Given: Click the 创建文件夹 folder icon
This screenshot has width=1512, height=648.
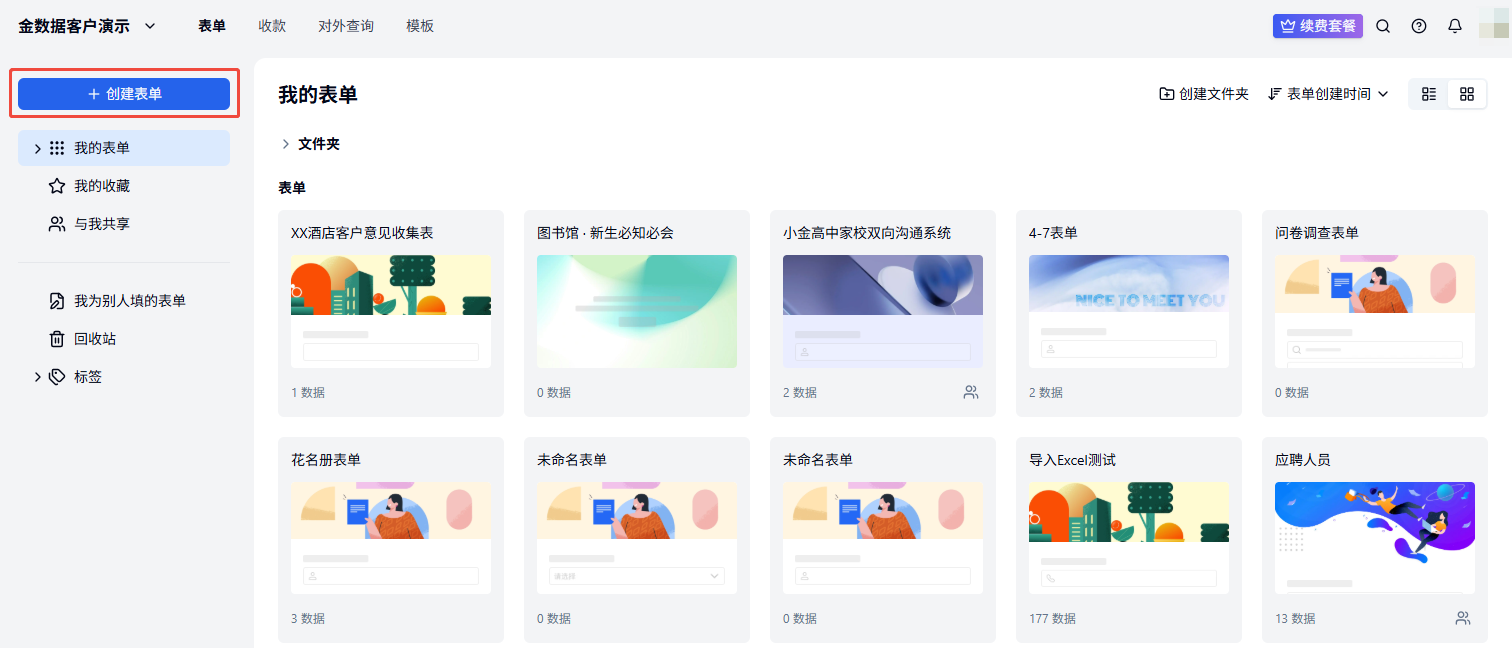Looking at the screenshot, I should click(1167, 94).
